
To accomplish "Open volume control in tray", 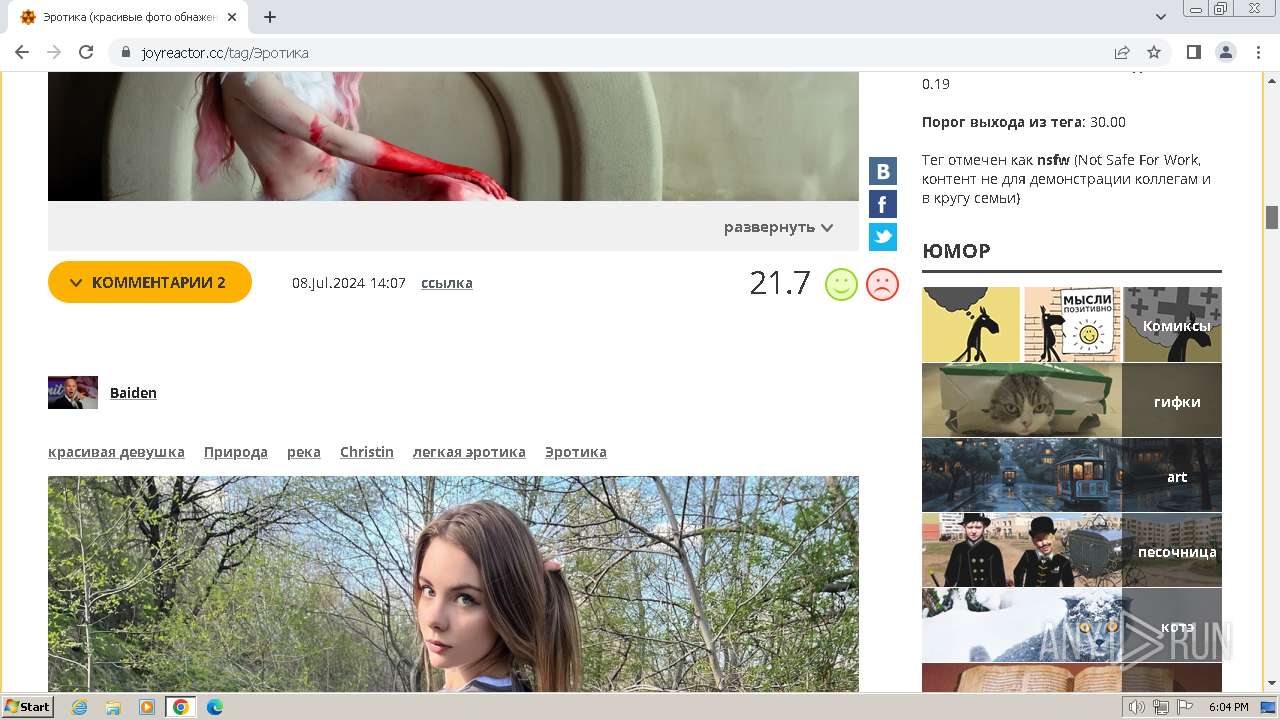I will click(1136, 707).
